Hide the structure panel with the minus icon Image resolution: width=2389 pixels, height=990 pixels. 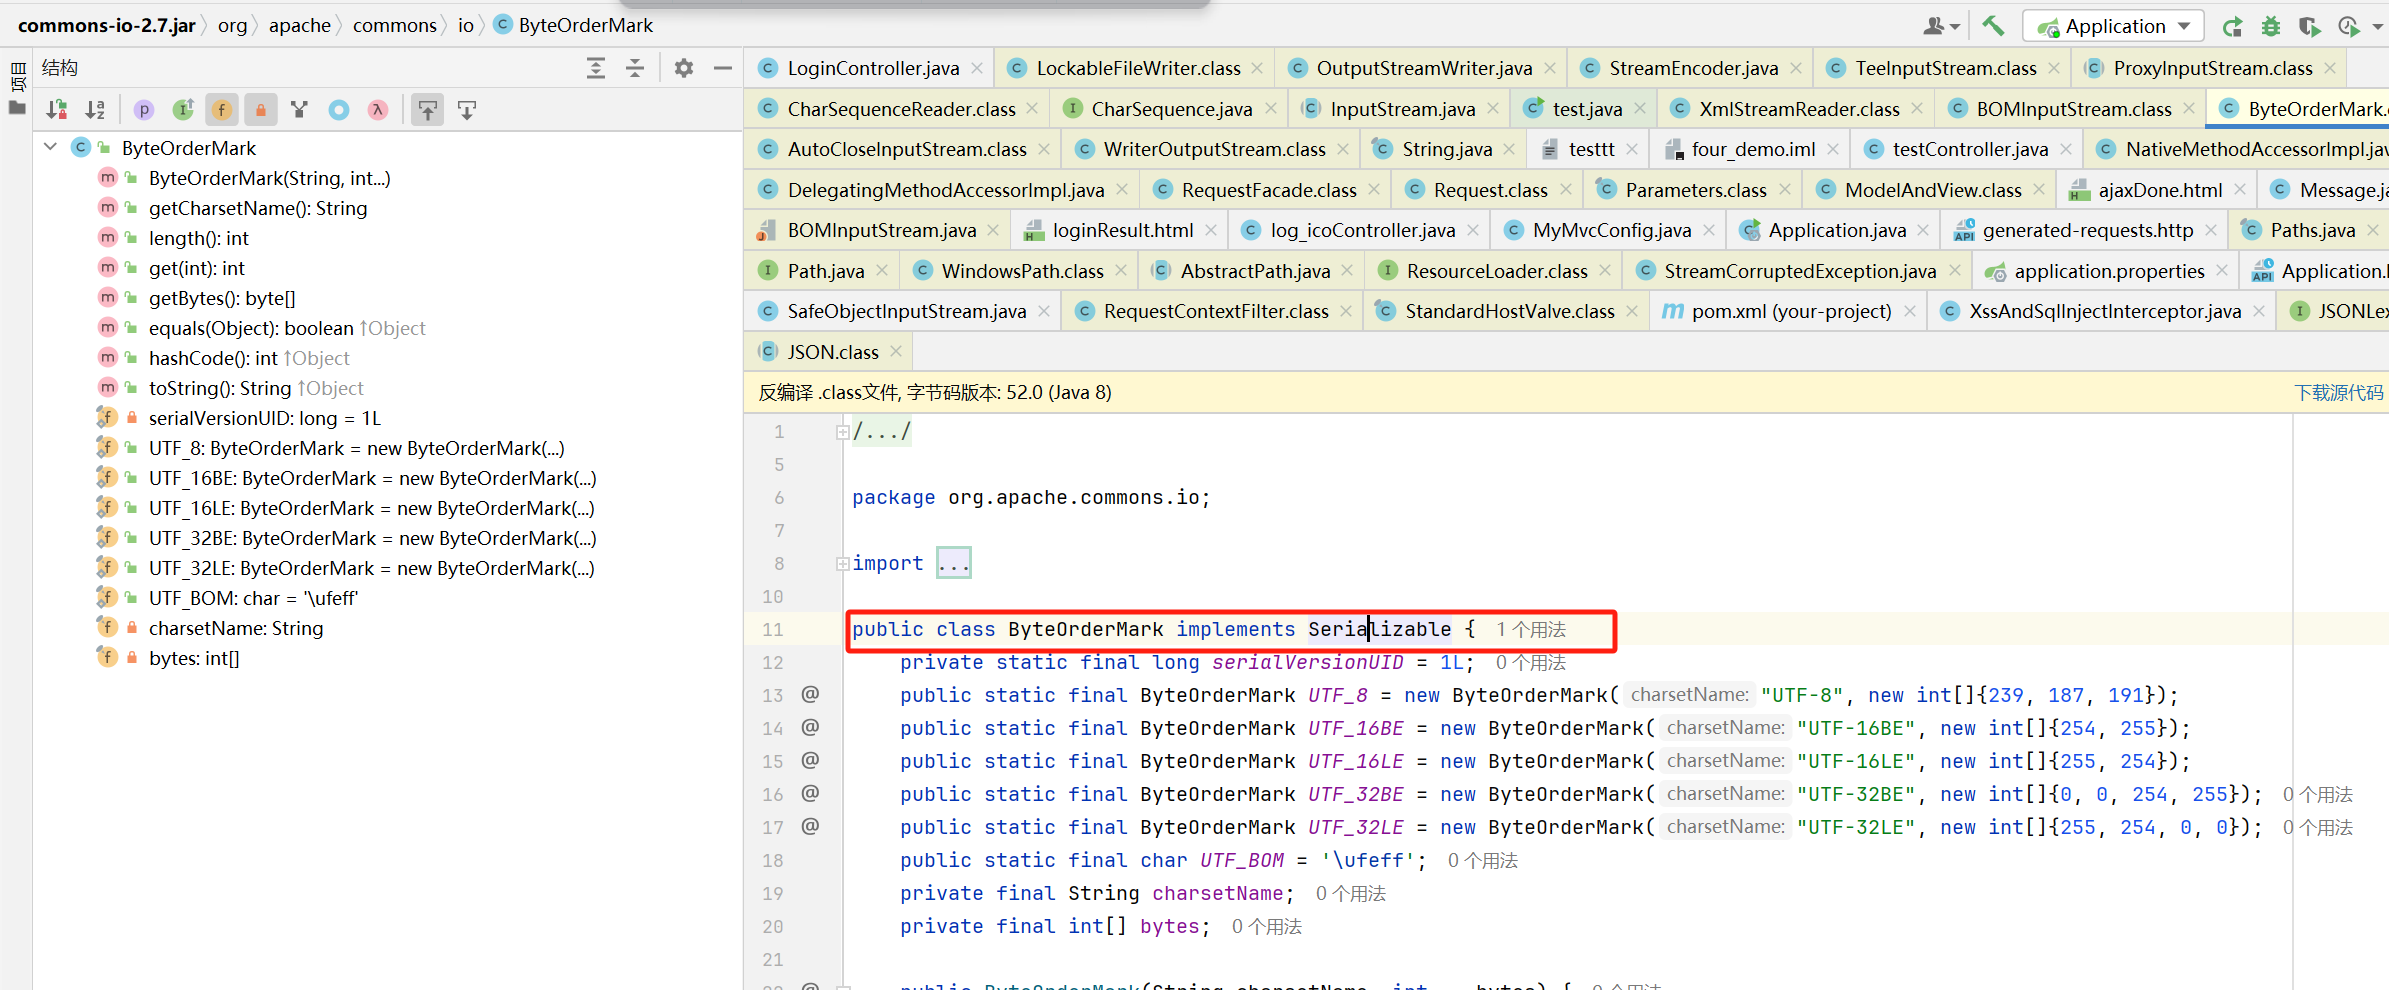723,68
